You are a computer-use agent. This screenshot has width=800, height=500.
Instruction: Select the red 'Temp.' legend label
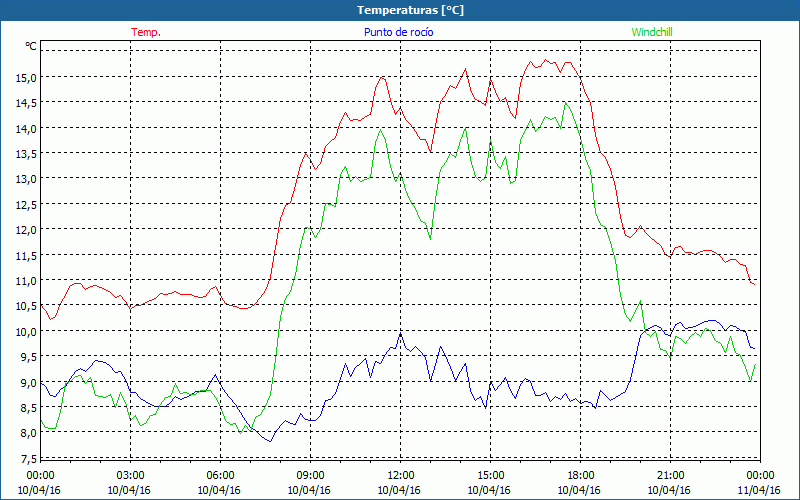146,32
